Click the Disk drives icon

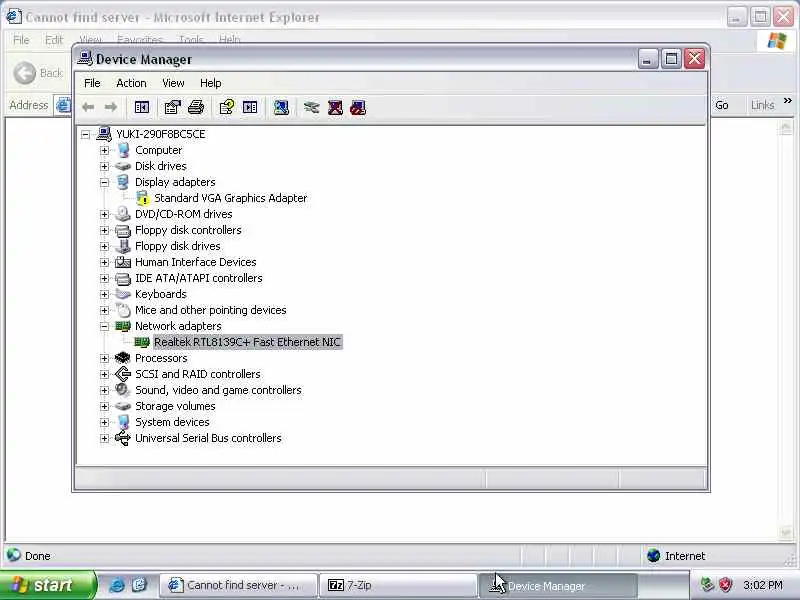pos(123,166)
